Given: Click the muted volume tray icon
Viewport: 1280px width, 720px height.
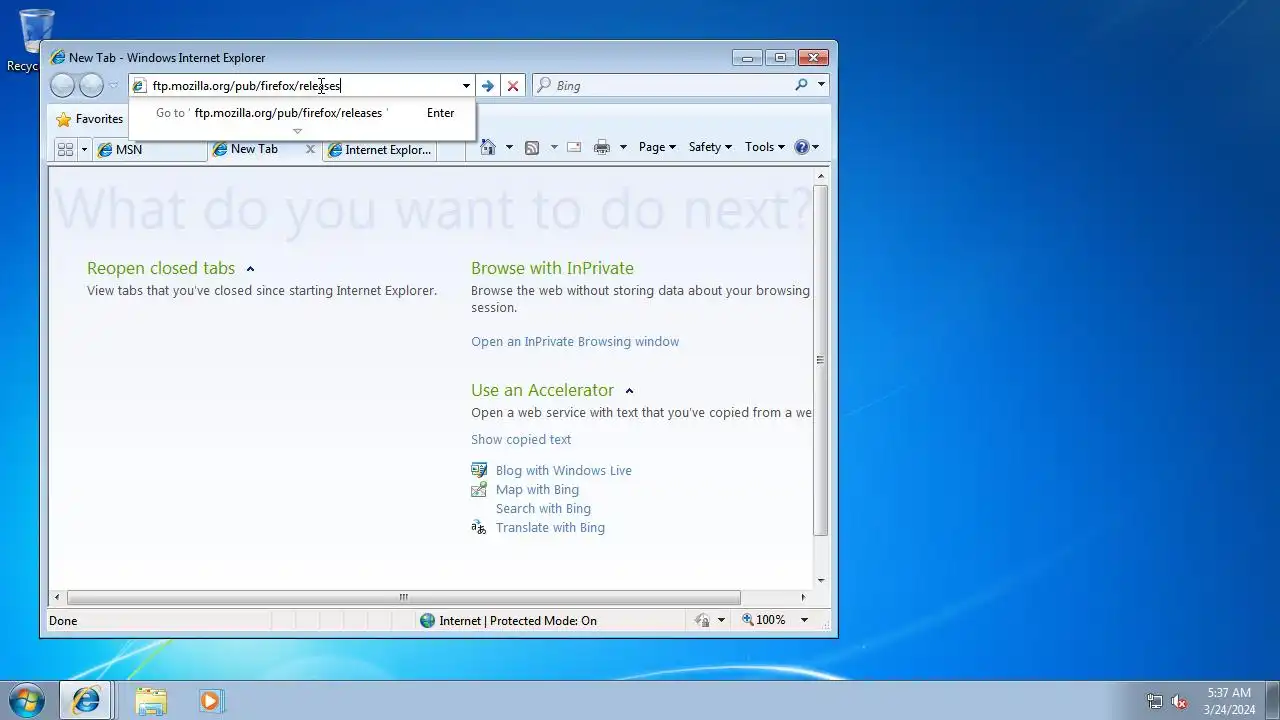Looking at the screenshot, I should point(1180,702).
